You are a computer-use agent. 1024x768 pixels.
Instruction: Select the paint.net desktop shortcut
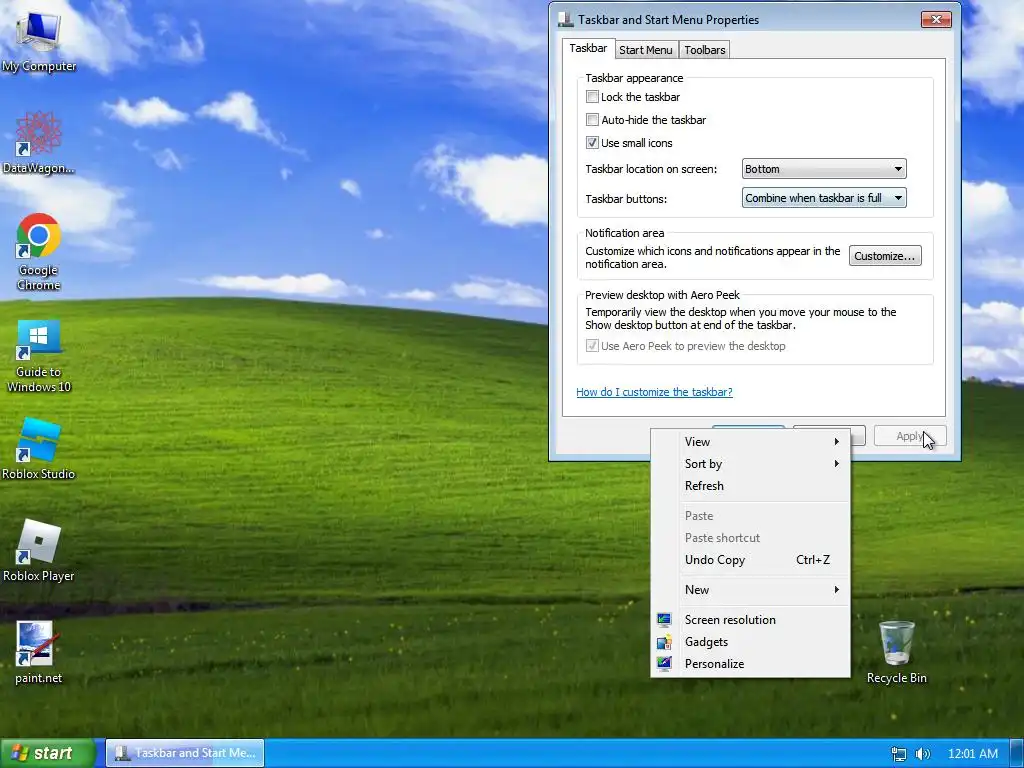(39, 652)
